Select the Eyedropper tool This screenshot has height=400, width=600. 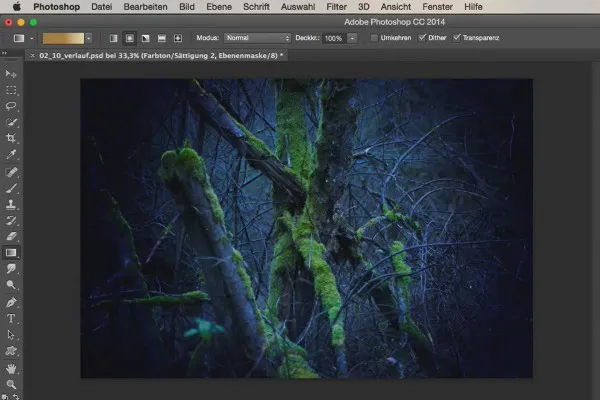(11, 154)
